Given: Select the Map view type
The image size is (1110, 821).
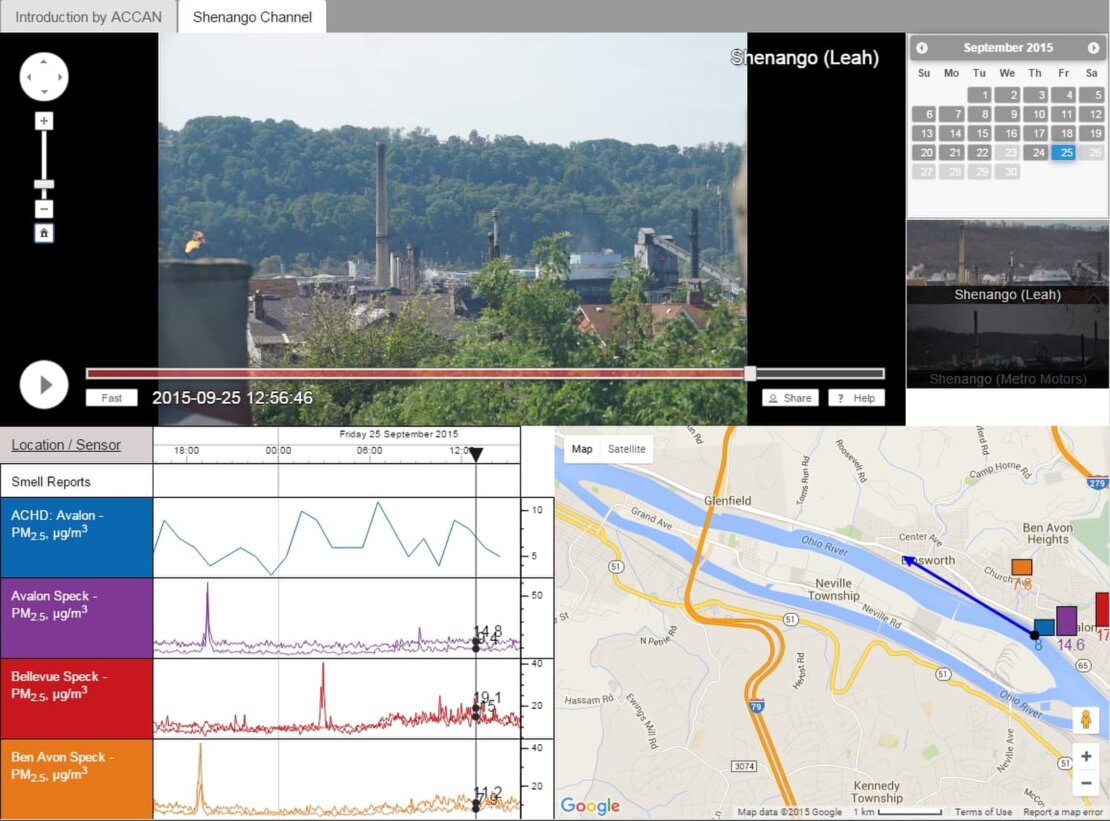Looking at the screenshot, I should (x=582, y=449).
